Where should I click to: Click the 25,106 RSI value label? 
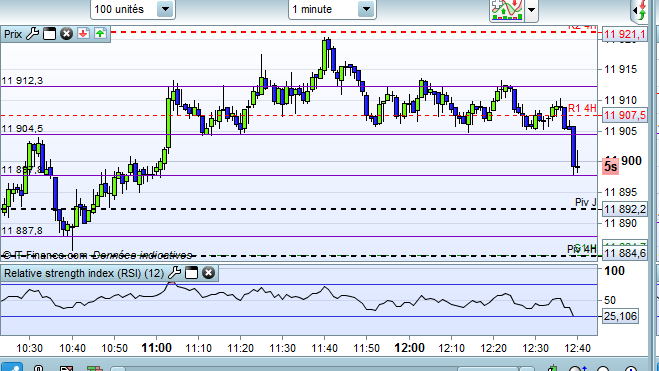[620, 316]
